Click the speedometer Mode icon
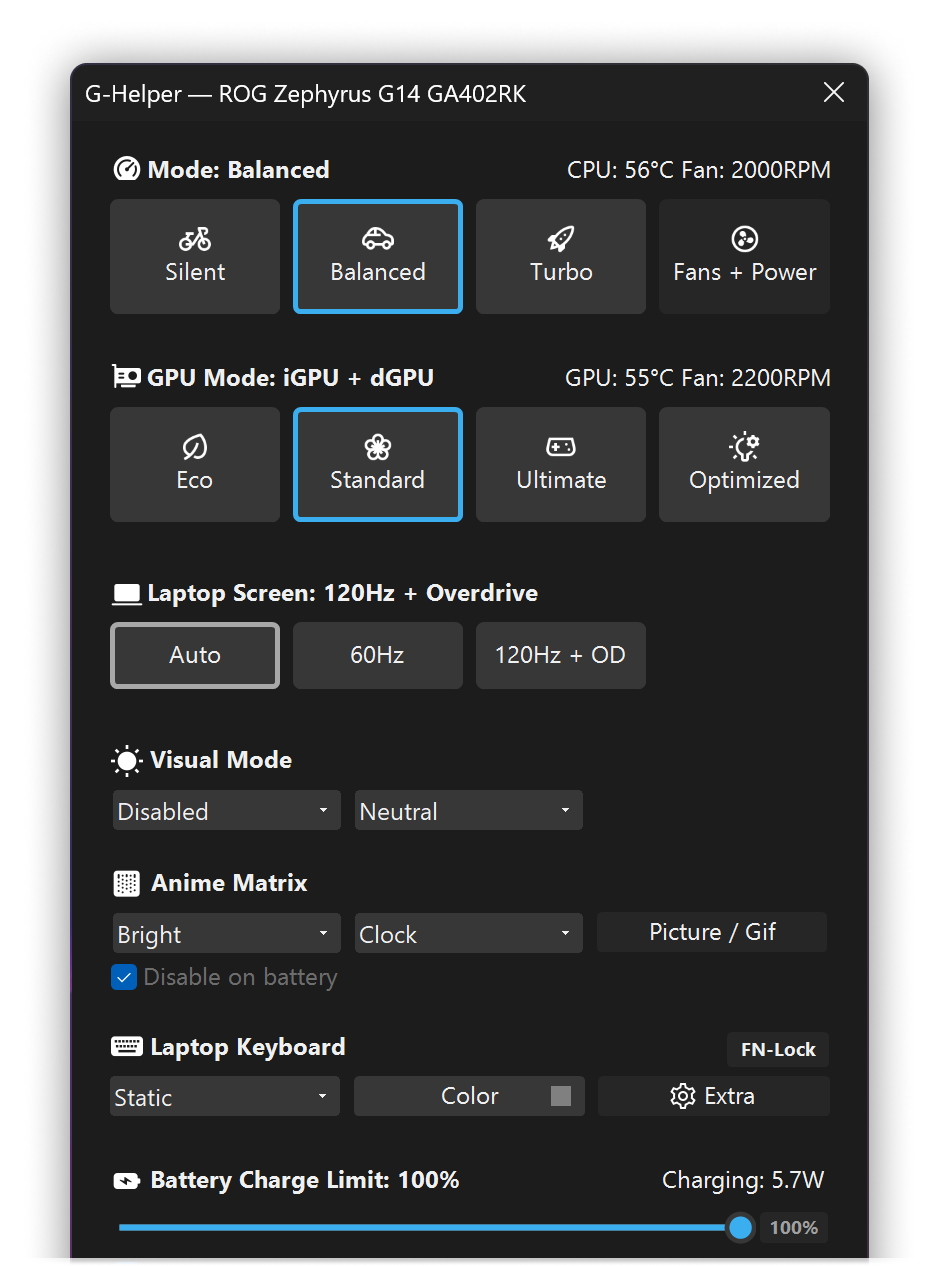The height and width of the screenshot is (1266, 937). click(x=126, y=170)
